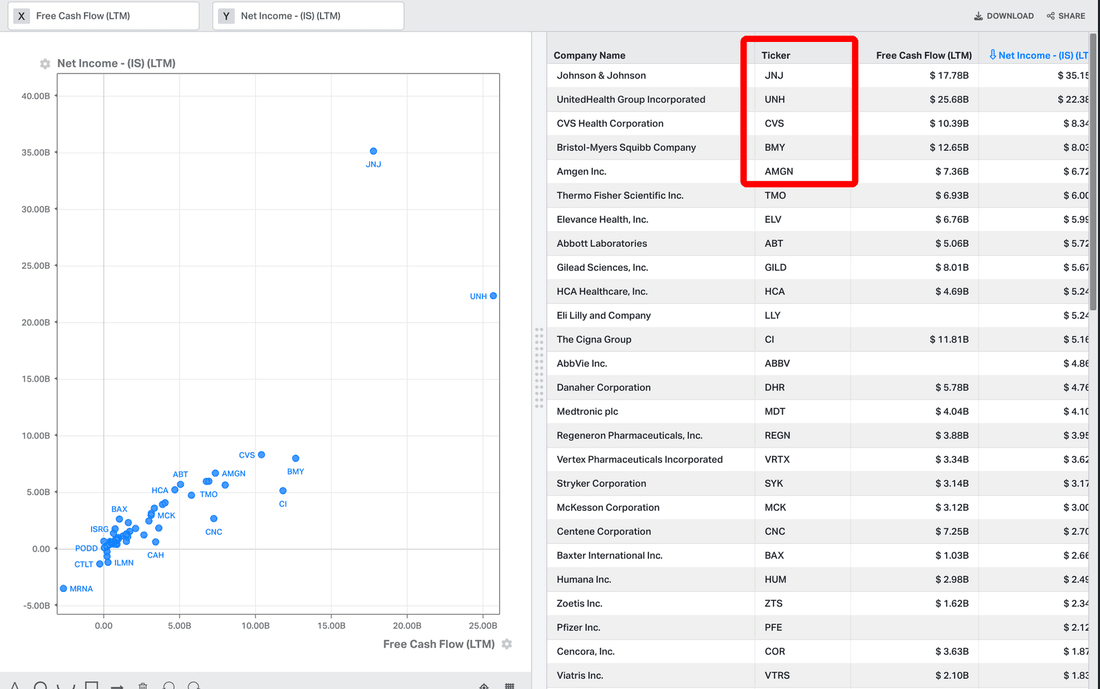The image size is (1100, 689).
Task: Click the table's vertical scrollbar
Action: point(1094,172)
